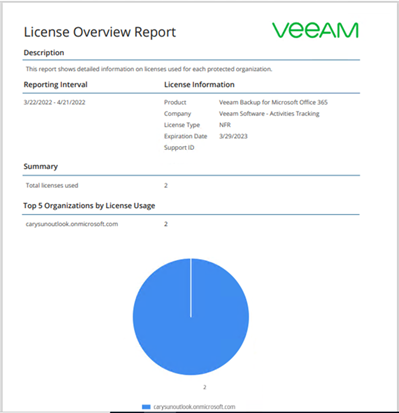Click the Veeam Software - Activities Tracking company value

(x=269, y=114)
